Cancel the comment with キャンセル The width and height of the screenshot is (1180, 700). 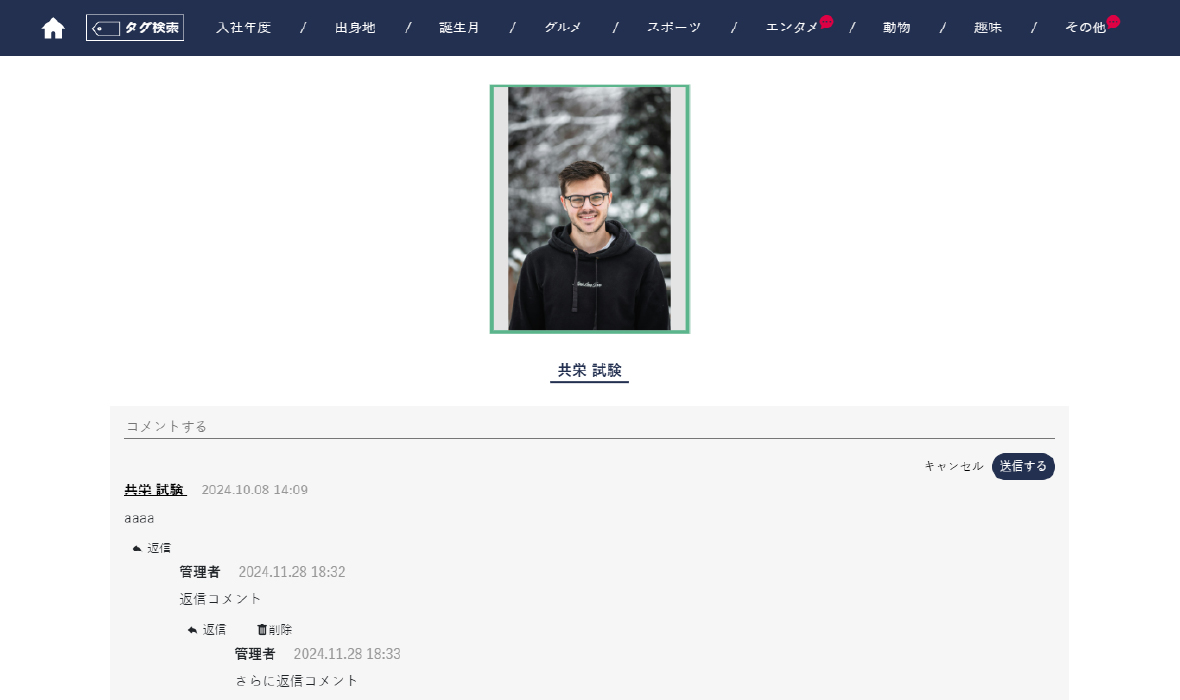point(953,466)
